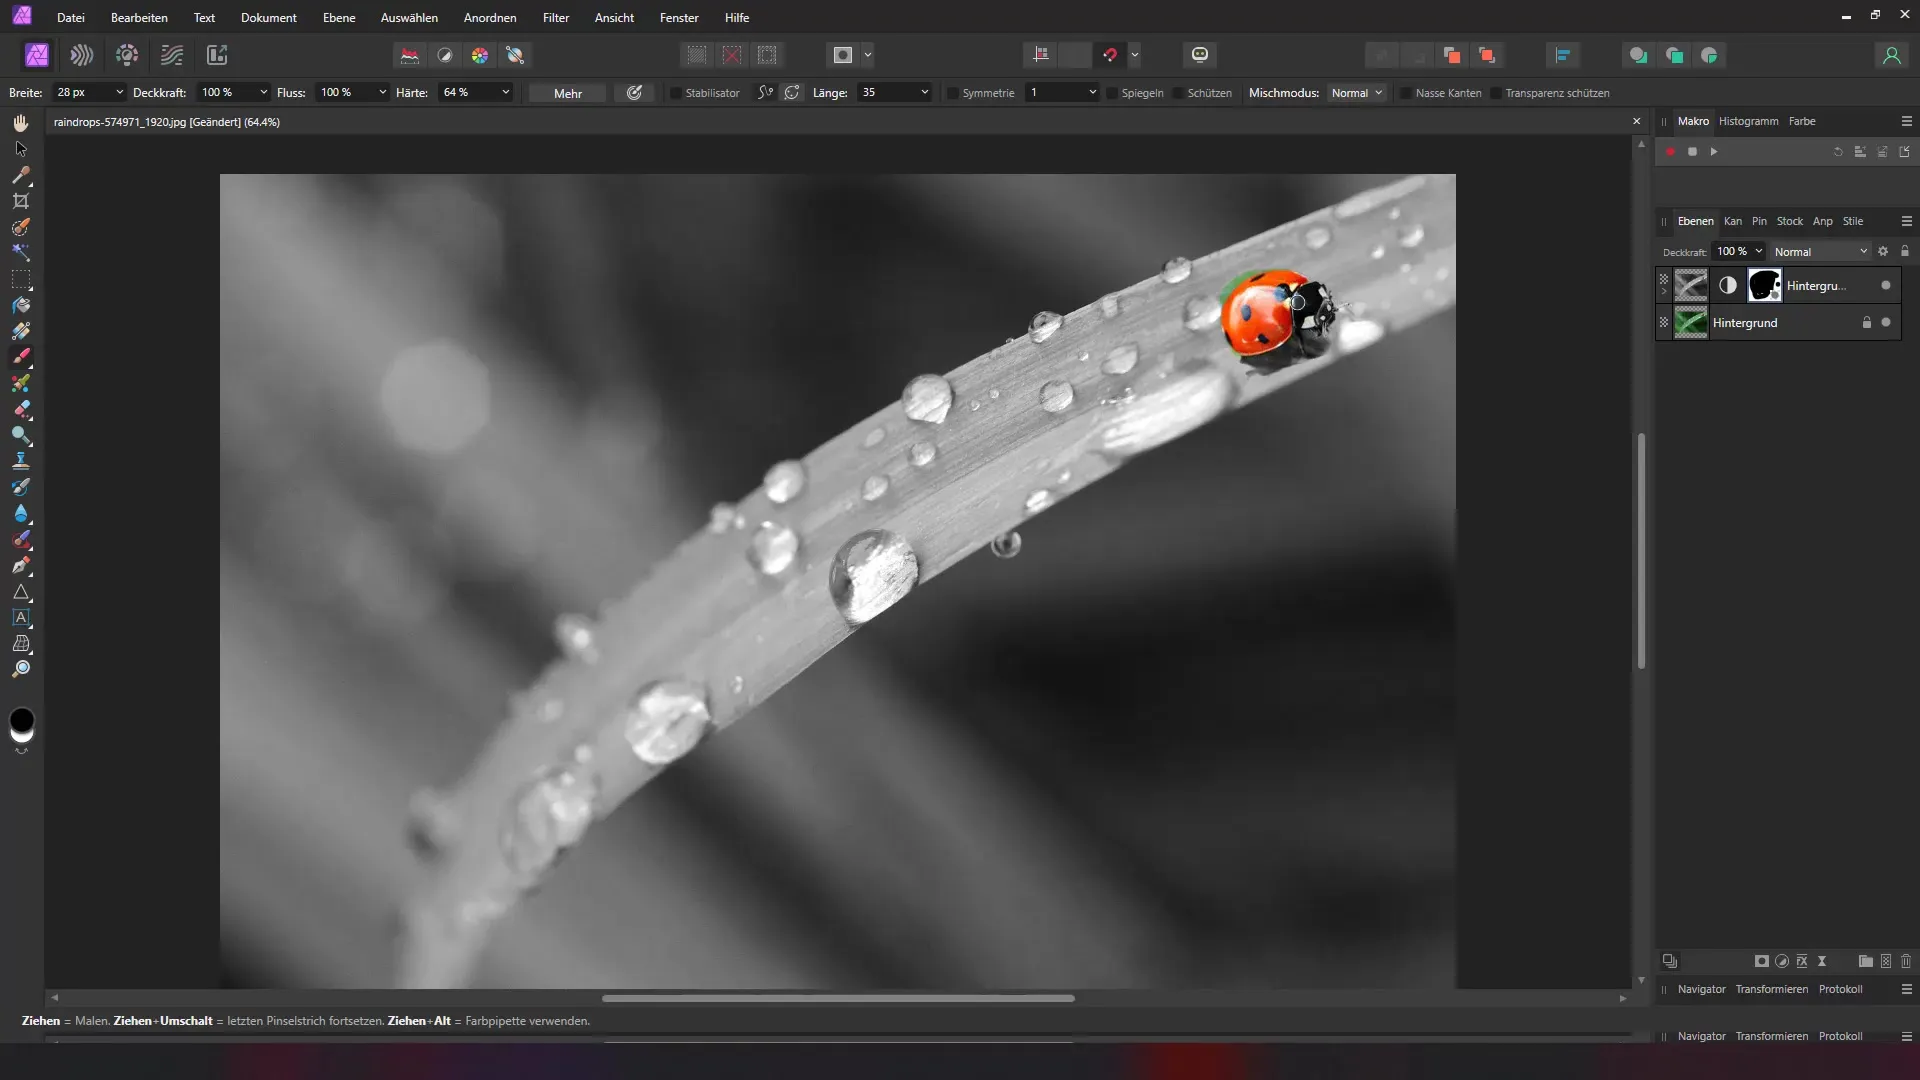
Task: Open the Härte percentage dropdown
Action: coord(505,92)
